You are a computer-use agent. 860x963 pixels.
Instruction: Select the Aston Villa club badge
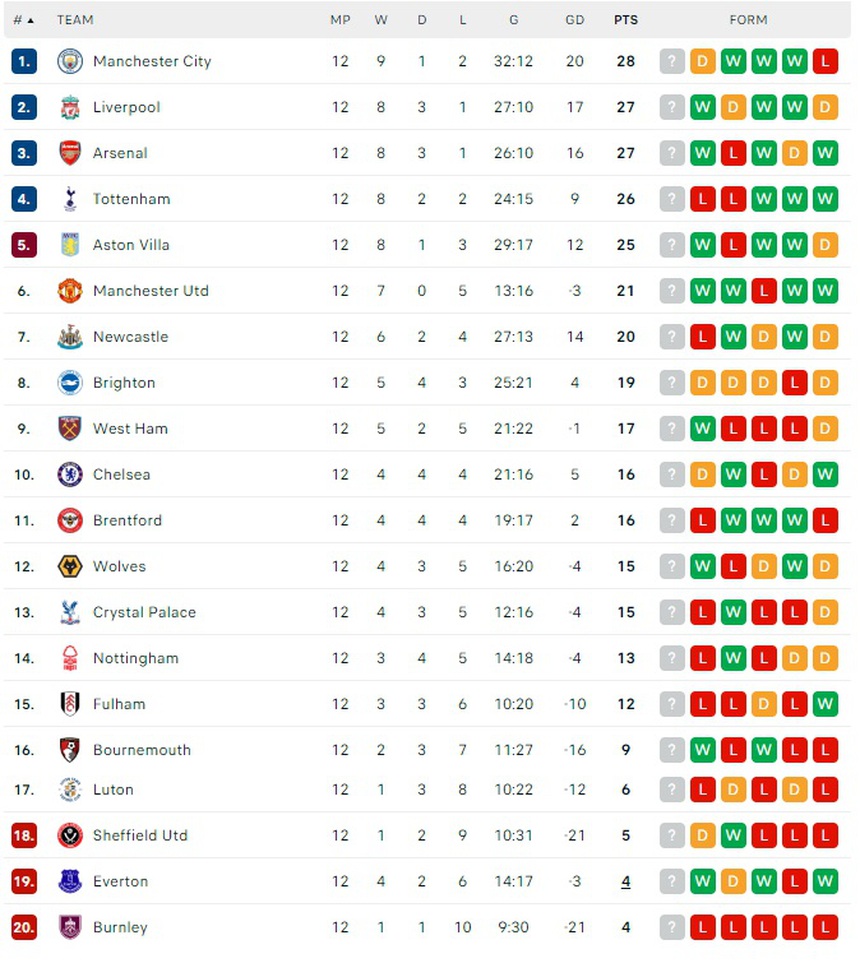point(69,245)
